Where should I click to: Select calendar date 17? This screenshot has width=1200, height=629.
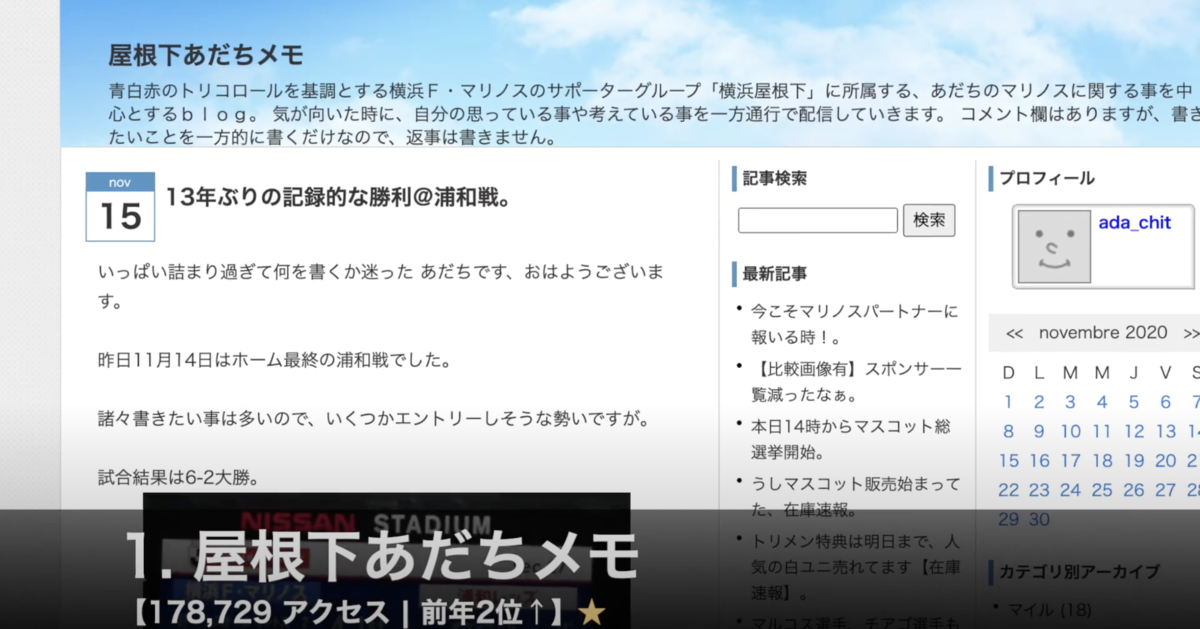click(x=1070, y=461)
